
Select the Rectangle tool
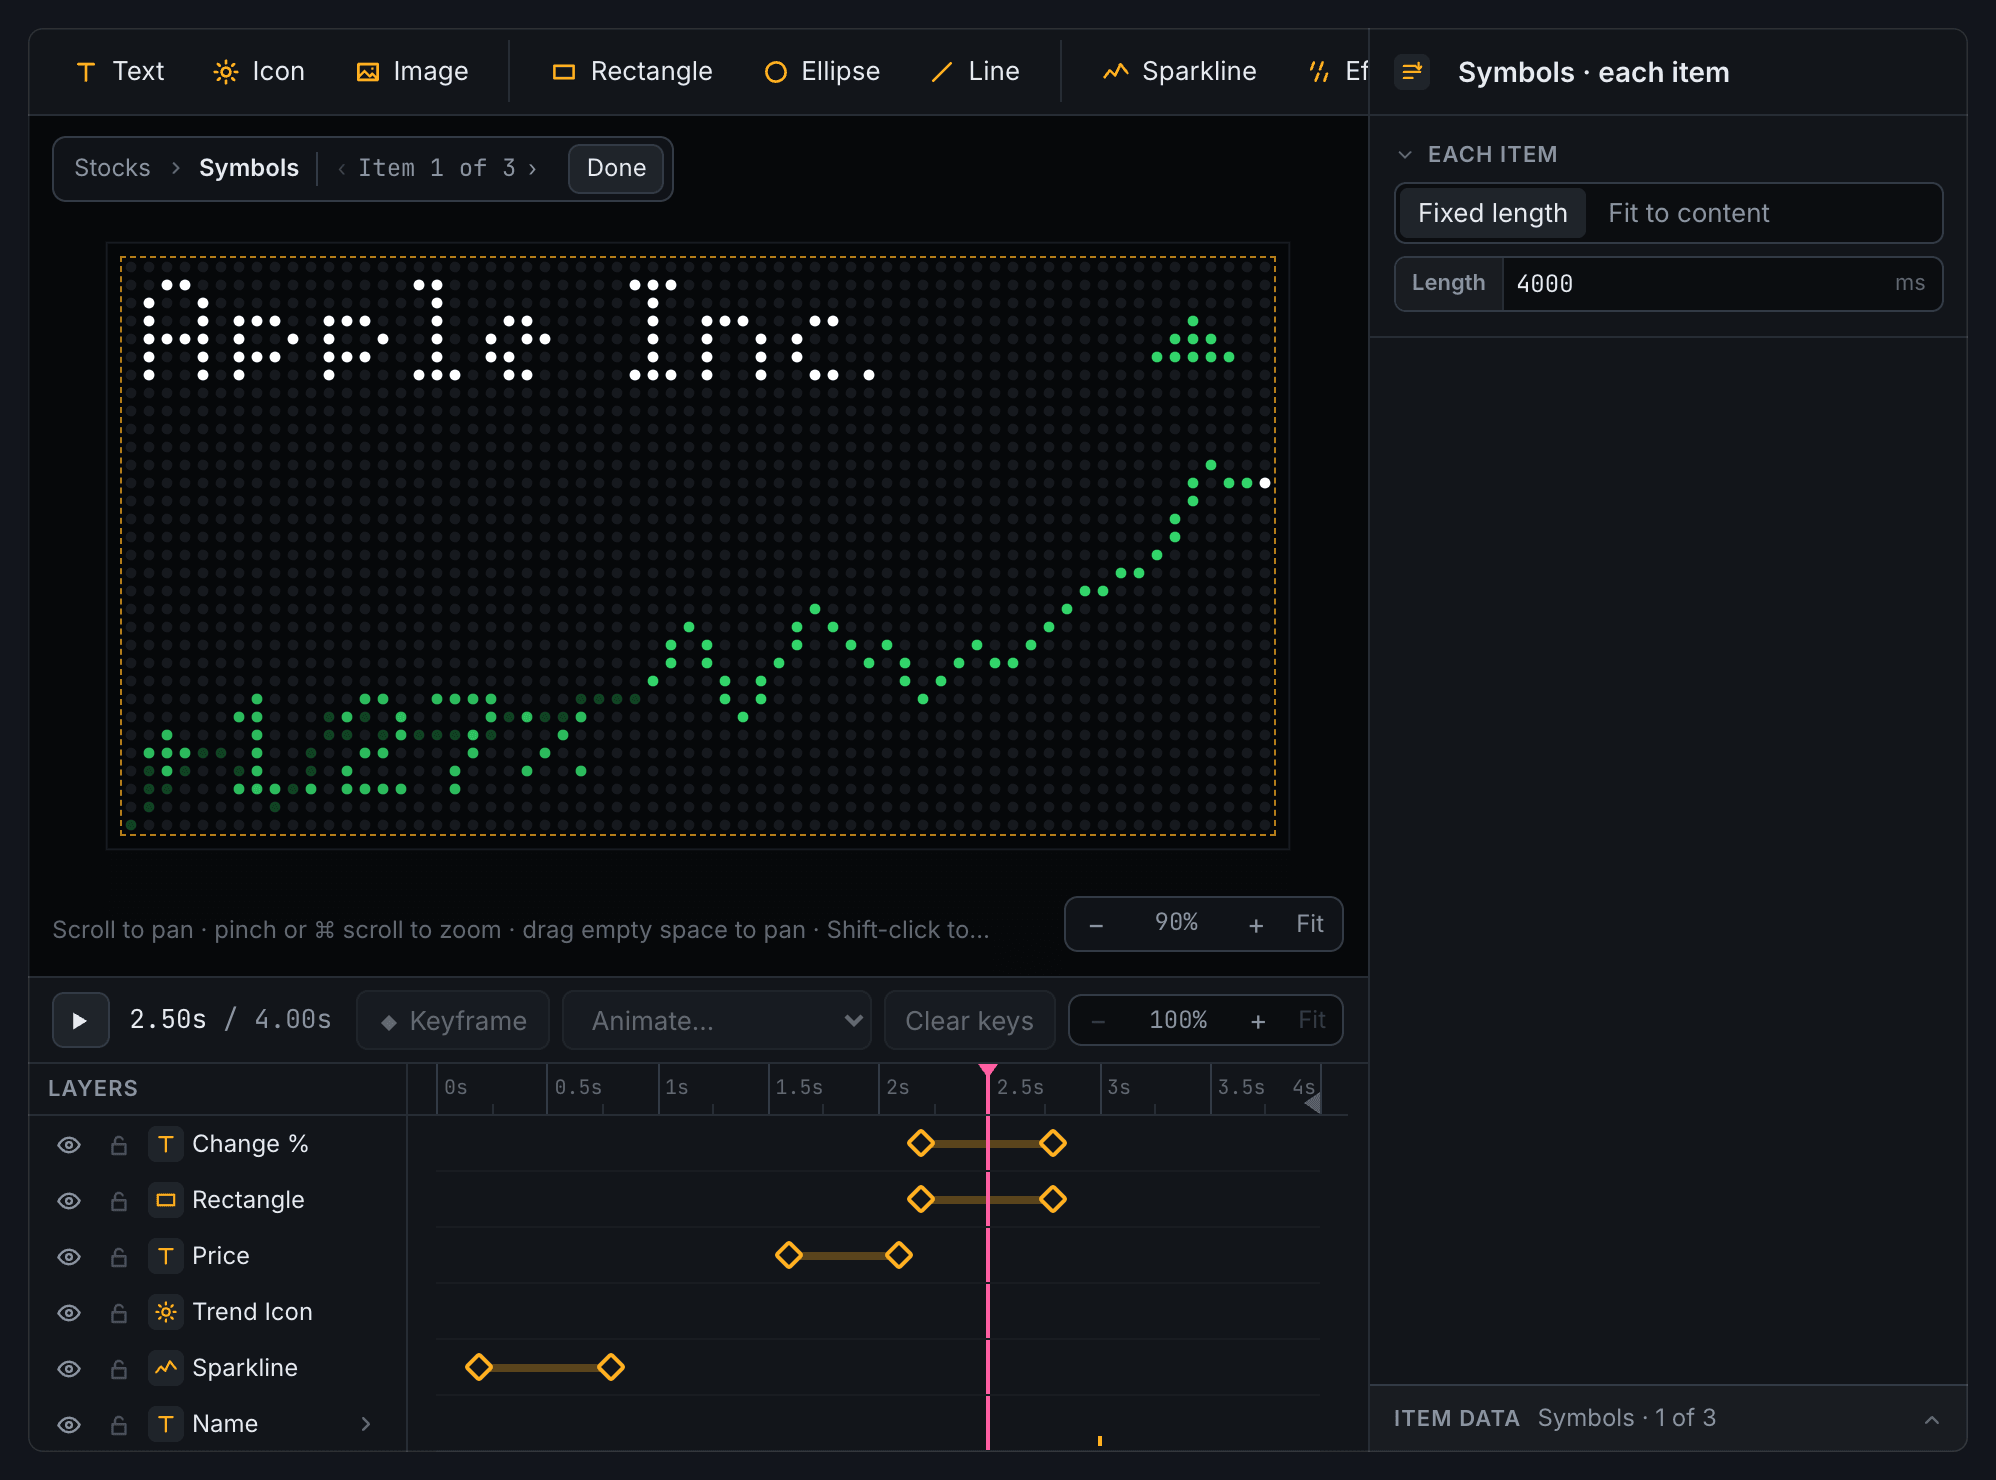click(632, 72)
